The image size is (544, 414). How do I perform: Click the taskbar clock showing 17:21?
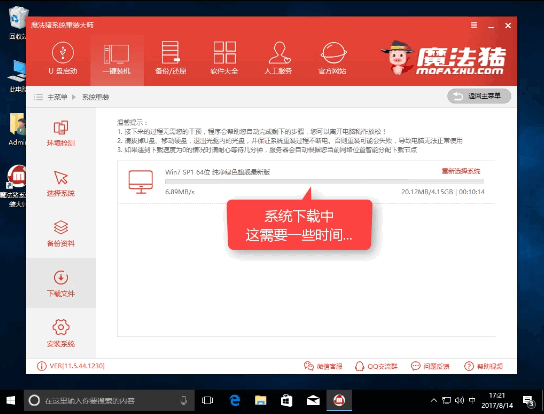(497, 401)
